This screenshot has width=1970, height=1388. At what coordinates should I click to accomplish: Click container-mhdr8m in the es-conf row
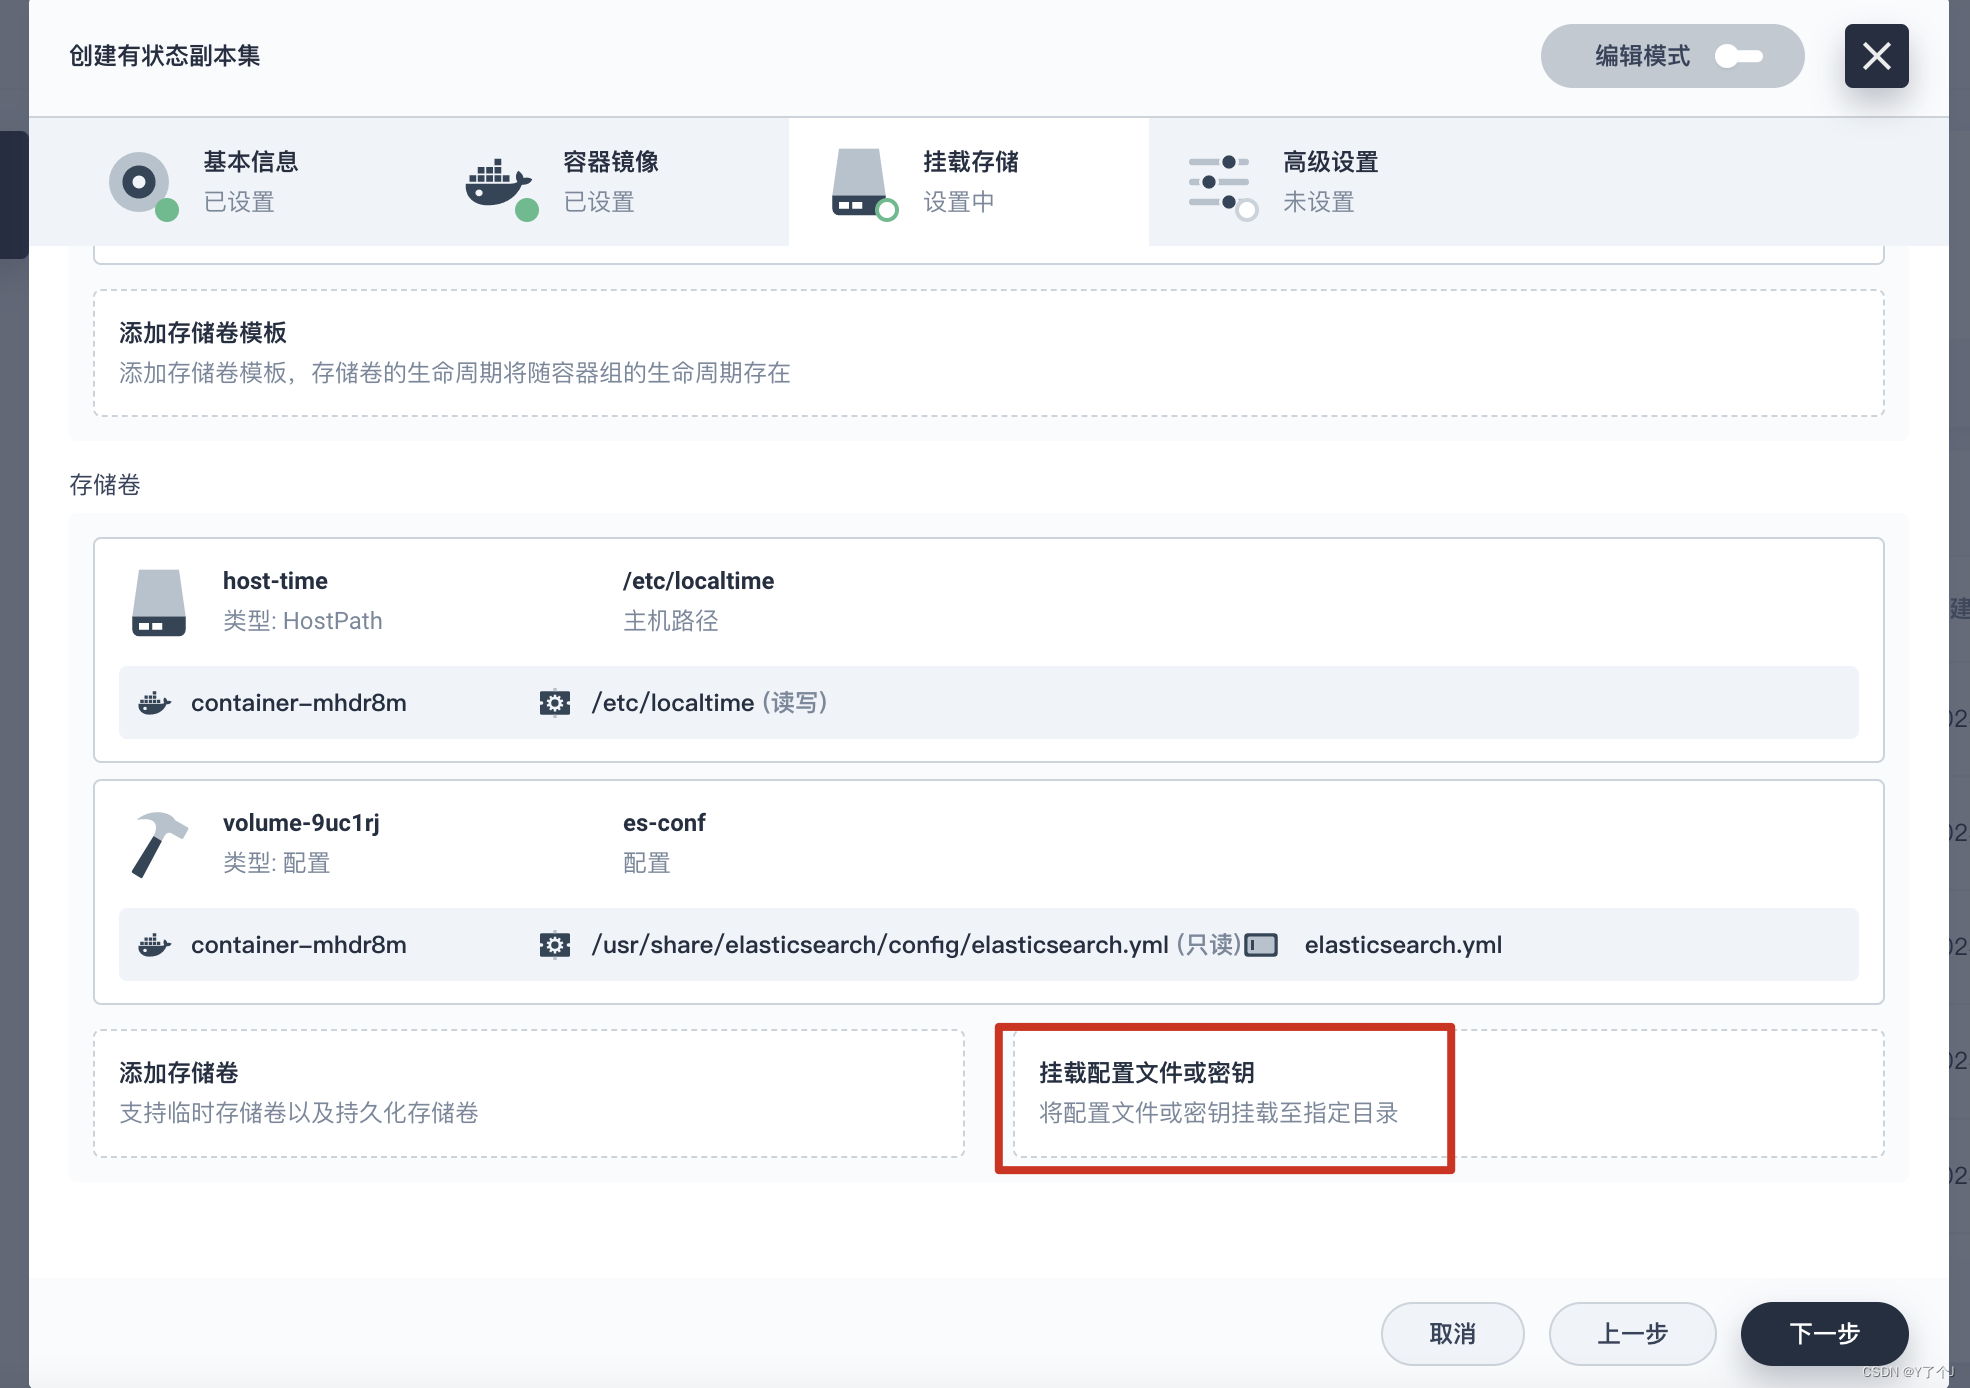[299, 945]
